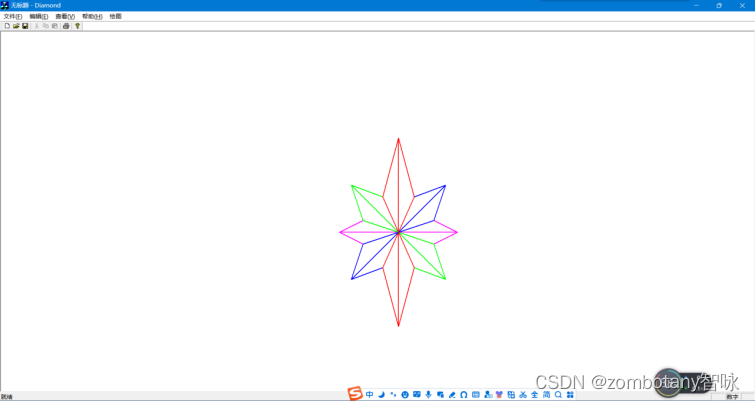
Task: Toggle Sogou 中 Chinese/English mode
Action: pos(369,395)
